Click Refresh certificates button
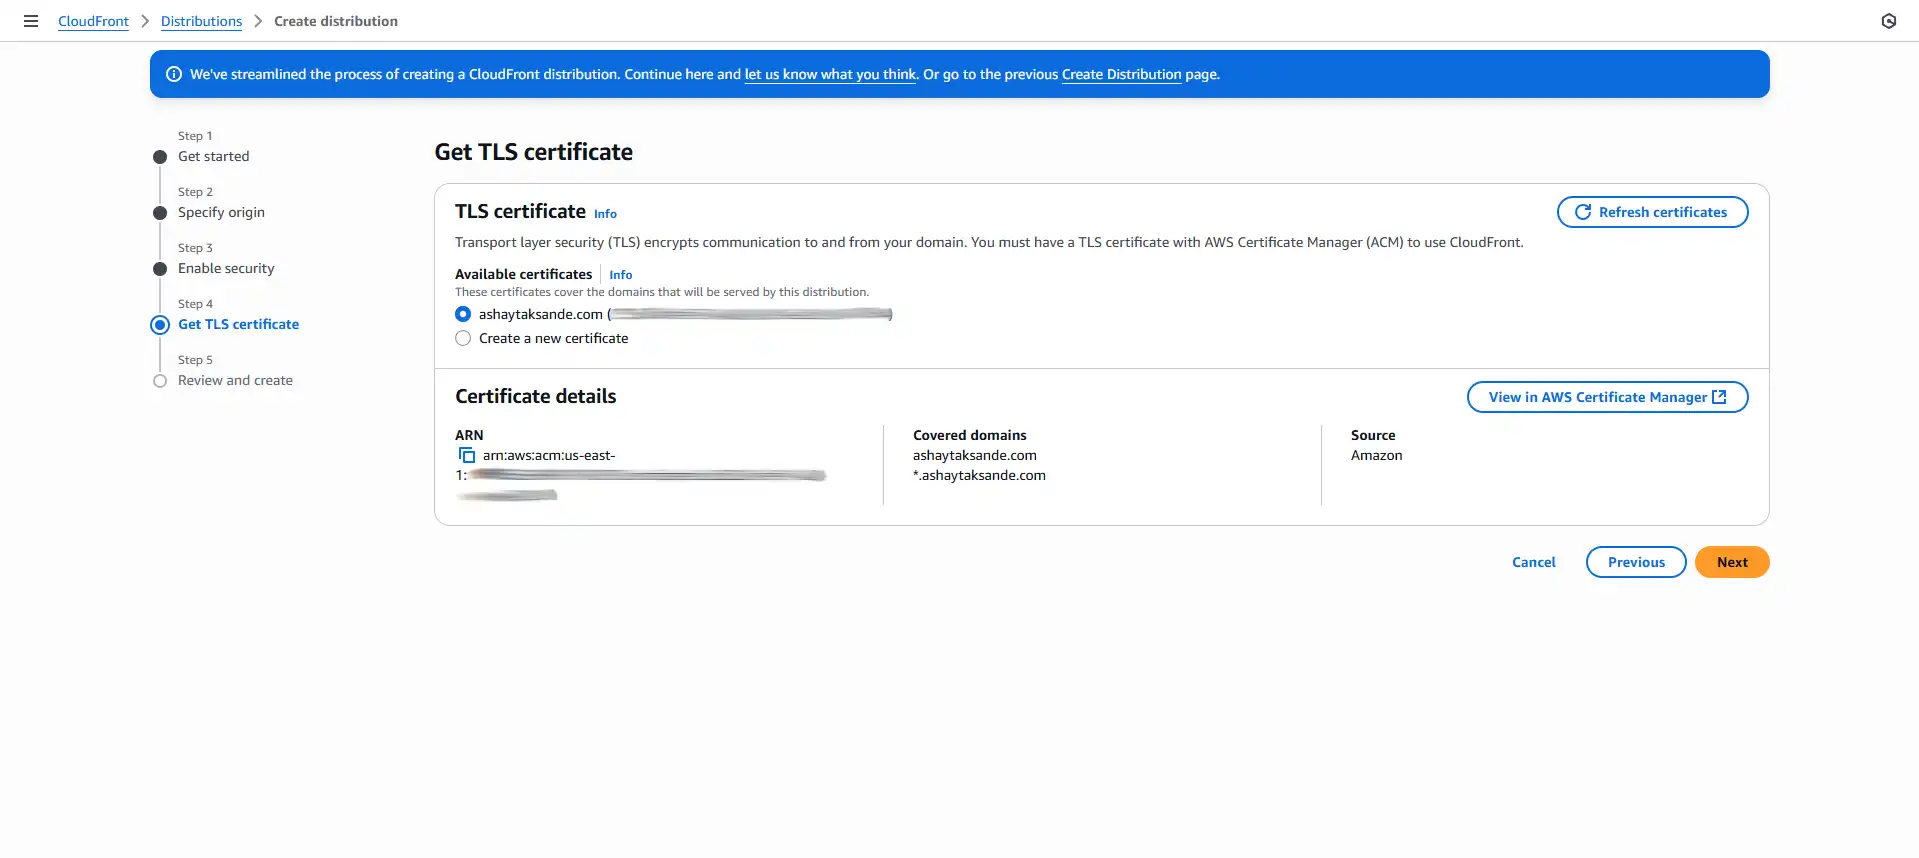Viewport: 1919px width, 858px height. (1652, 212)
